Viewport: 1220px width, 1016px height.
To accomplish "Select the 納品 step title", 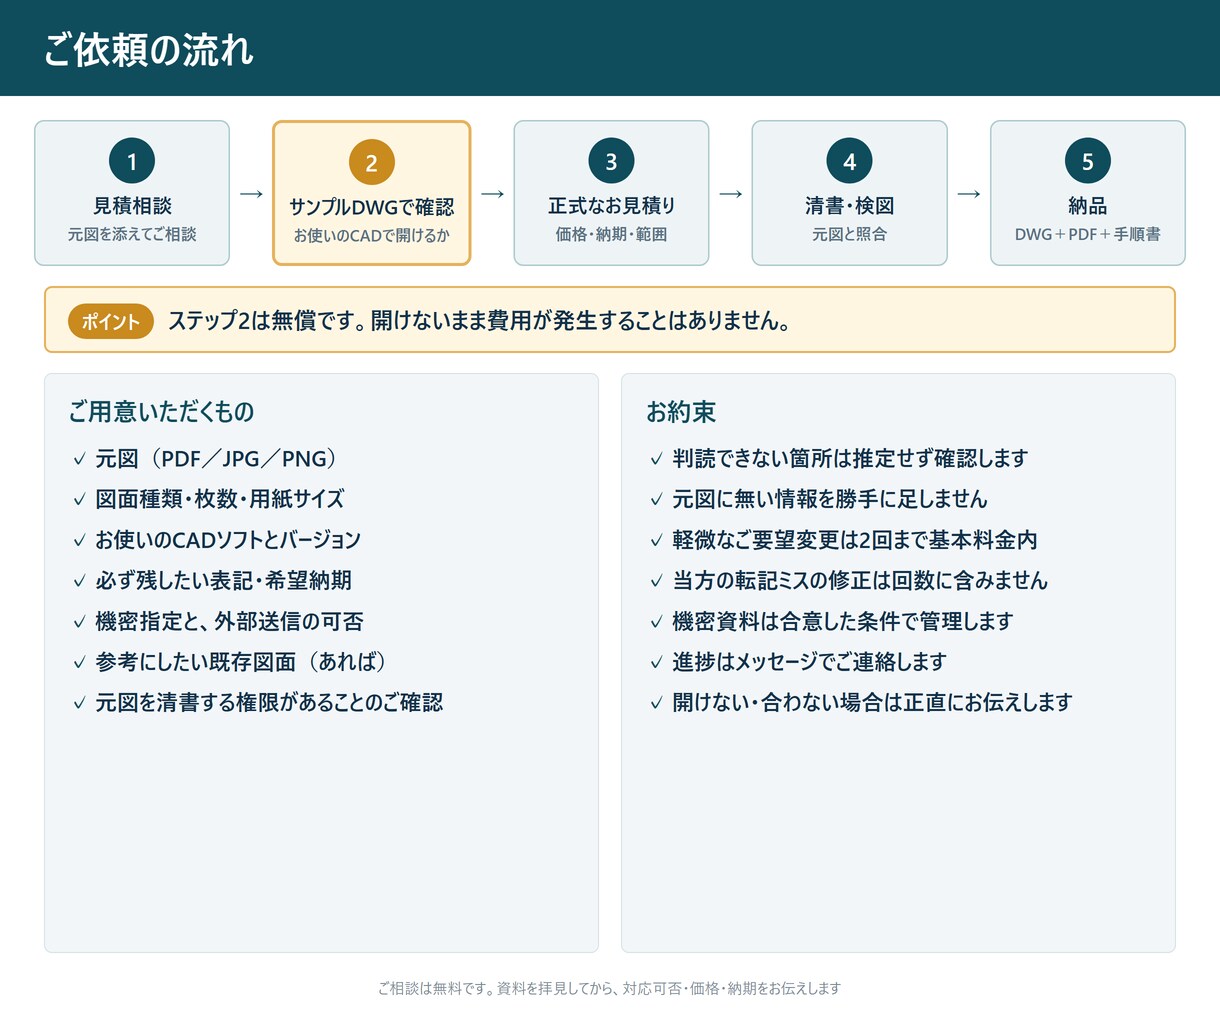I will click(x=1088, y=206).
